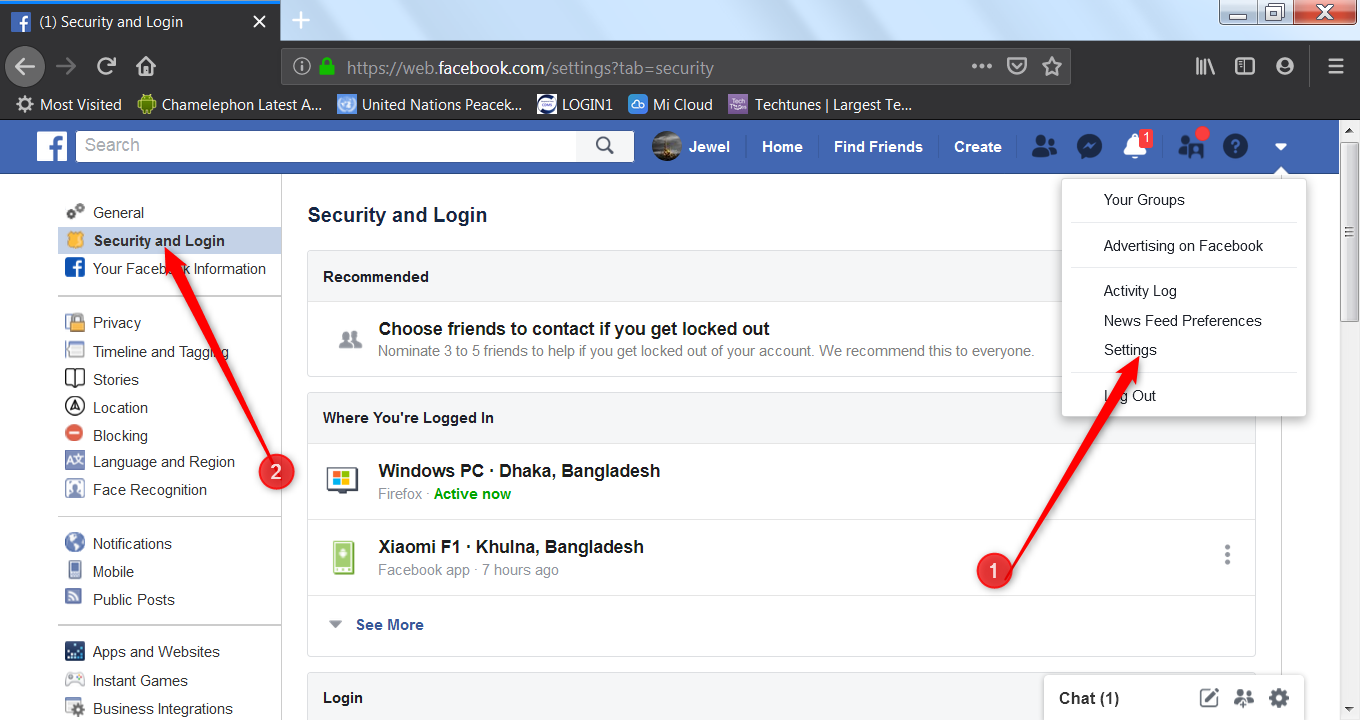This screenshot has height=720, width=1360.
Task: Click the create group icon in Chat bar
Action: pyautogui.click(x=1244, y=698)
